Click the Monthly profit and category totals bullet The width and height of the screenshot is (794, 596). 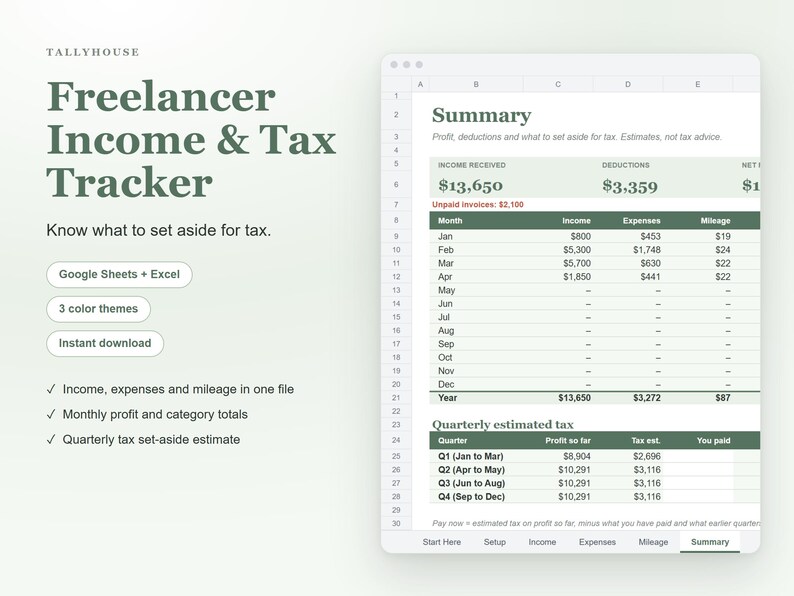[x=147, y=414]
